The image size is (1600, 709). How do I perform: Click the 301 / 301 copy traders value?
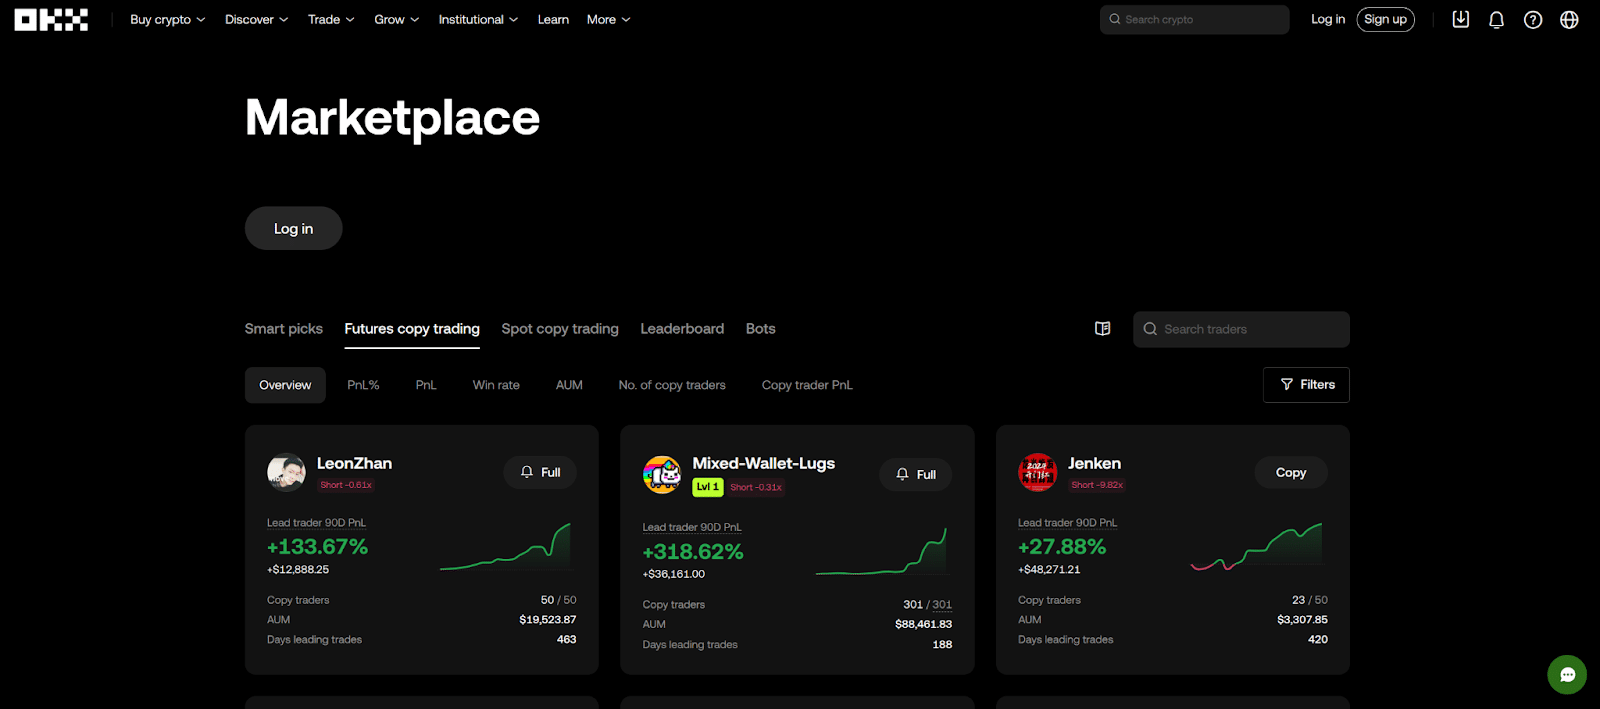[x=927, y=605]
